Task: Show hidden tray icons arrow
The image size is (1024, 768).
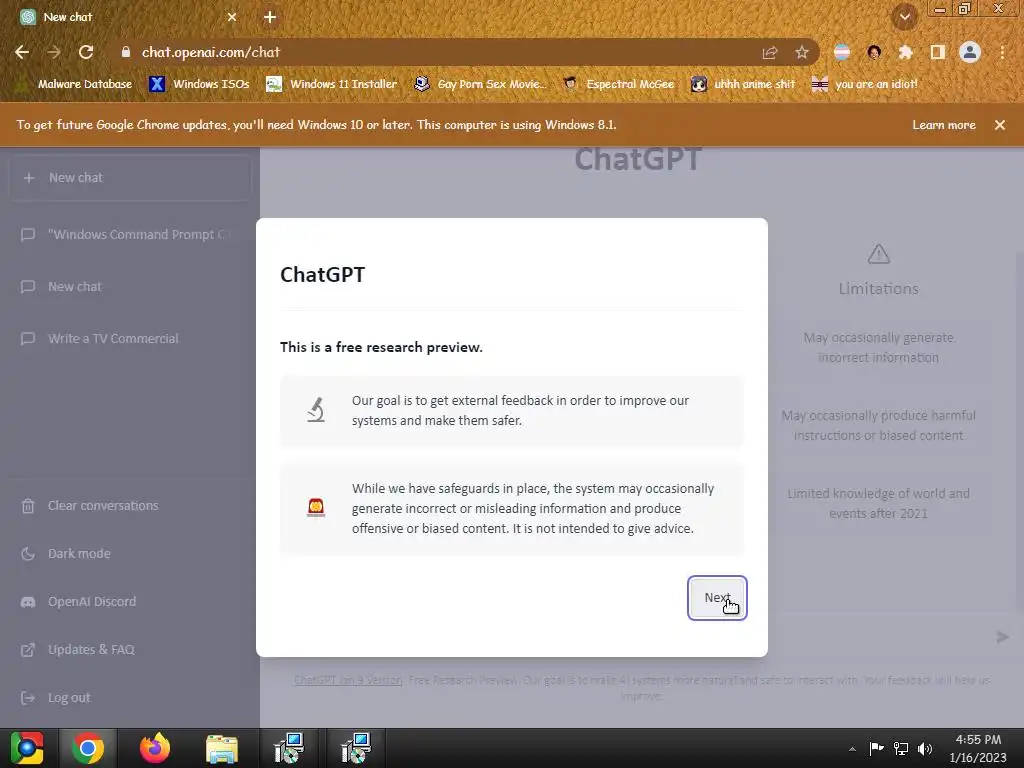Action: point(852,749)
